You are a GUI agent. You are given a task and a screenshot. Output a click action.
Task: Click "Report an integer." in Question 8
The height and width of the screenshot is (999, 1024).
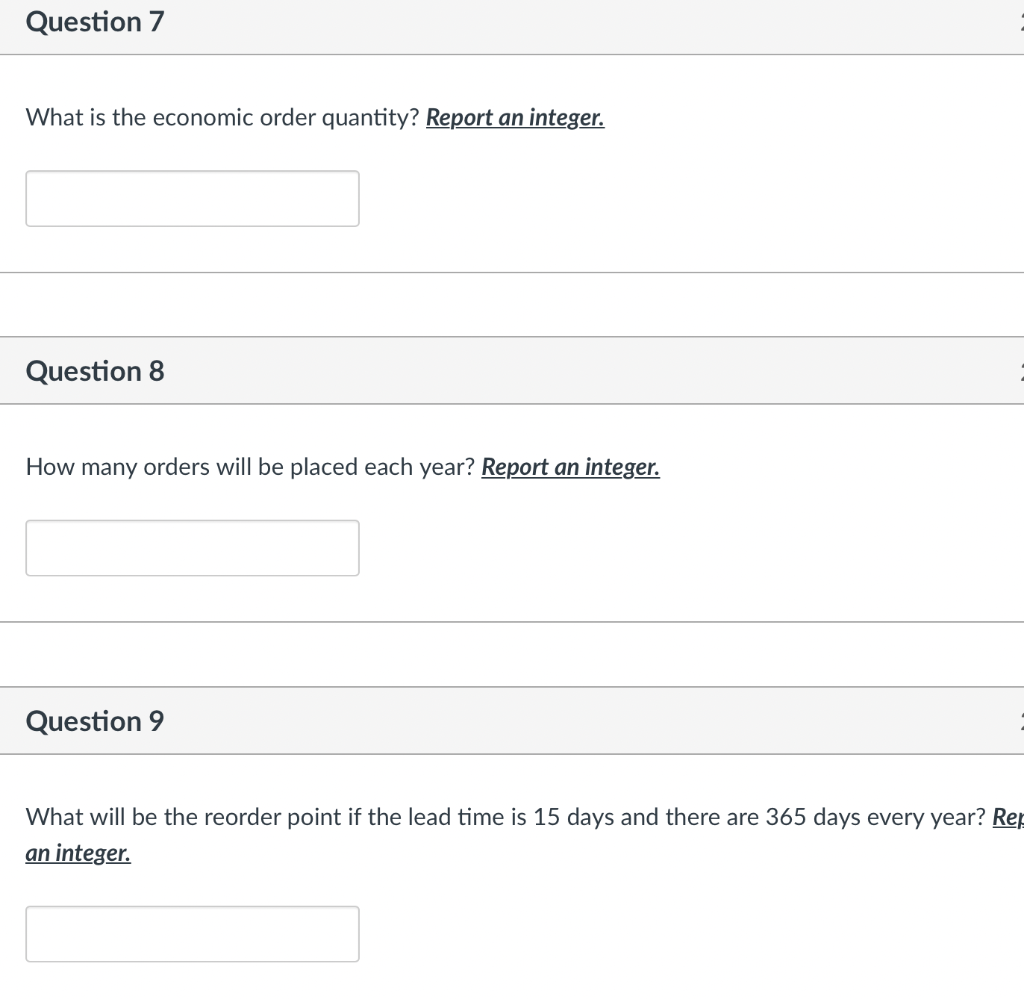(570, 467)
